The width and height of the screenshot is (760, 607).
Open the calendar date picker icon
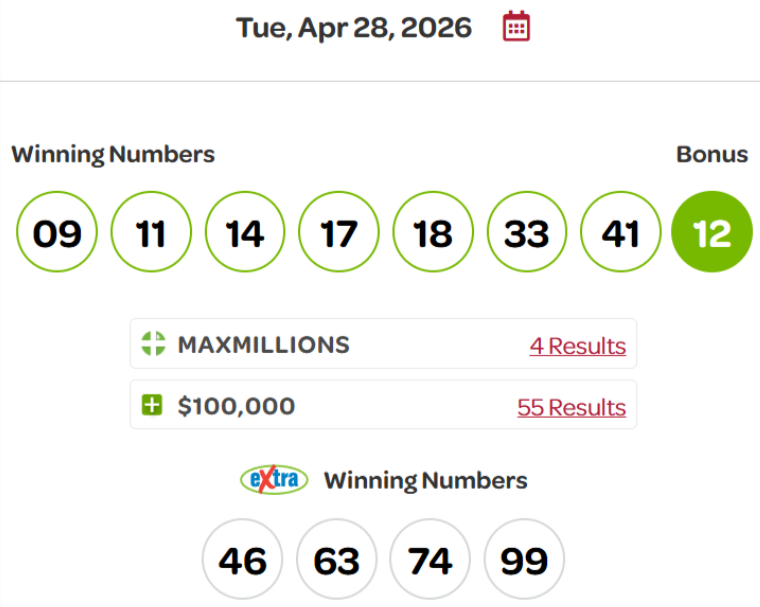516,27
